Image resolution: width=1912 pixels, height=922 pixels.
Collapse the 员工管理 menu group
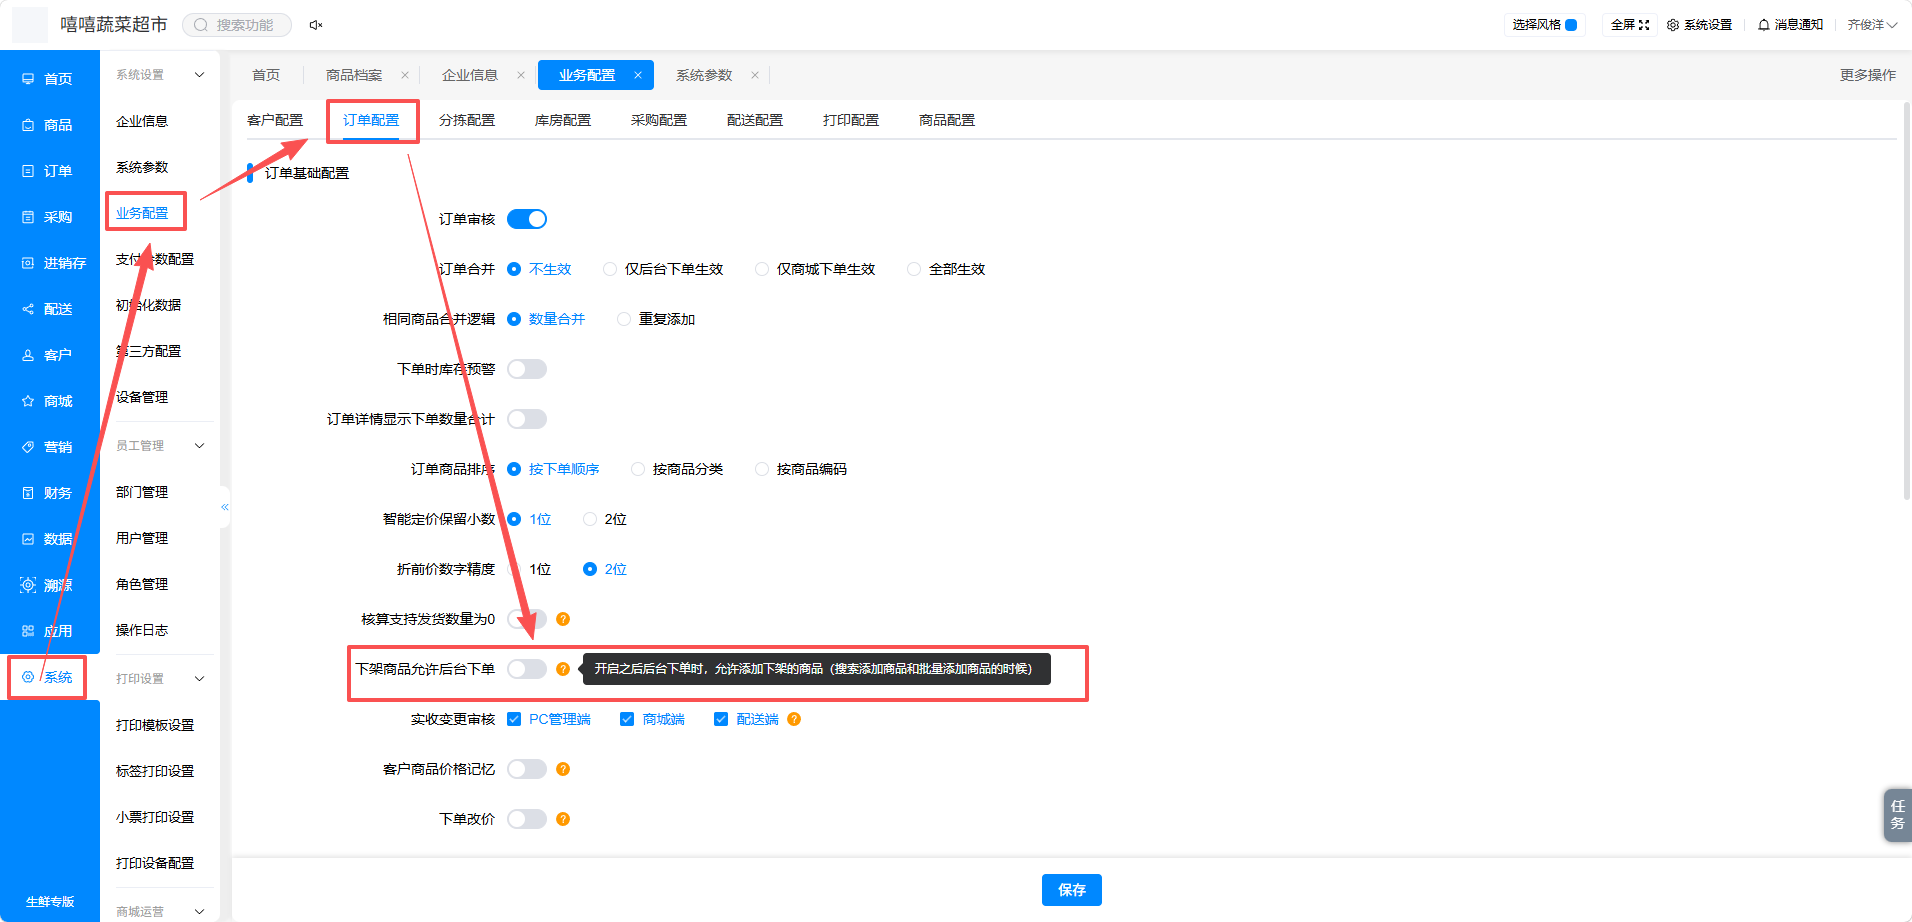[199, 446]
